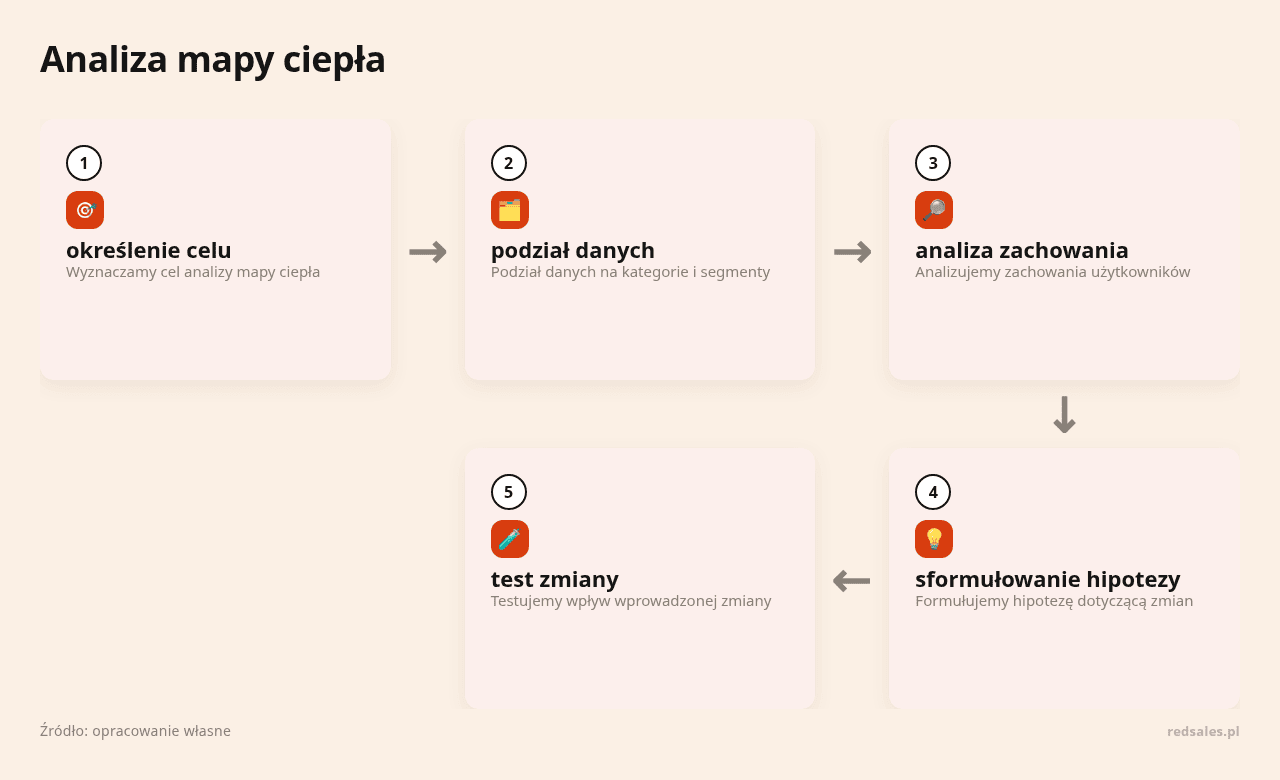Screen dimensions: 1280x780
Task: Click the light bulb icon in step 4
Action: (x=934, y=539)
